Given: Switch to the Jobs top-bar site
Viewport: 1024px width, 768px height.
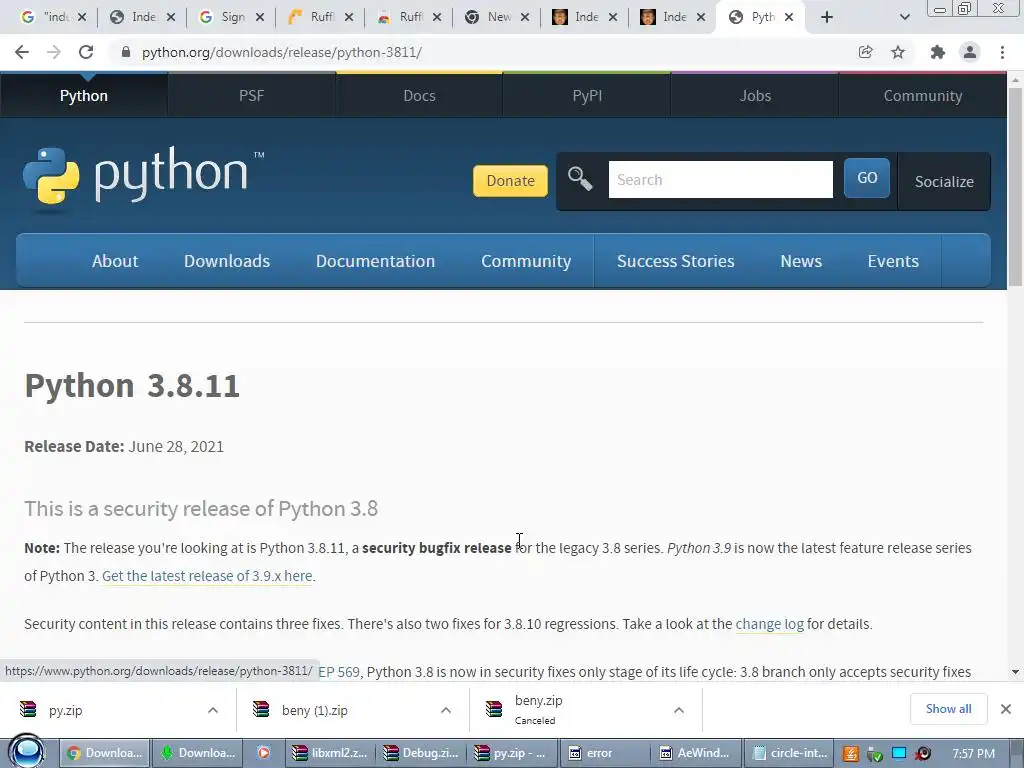Looking at the screenshot, I should point(755,95).
